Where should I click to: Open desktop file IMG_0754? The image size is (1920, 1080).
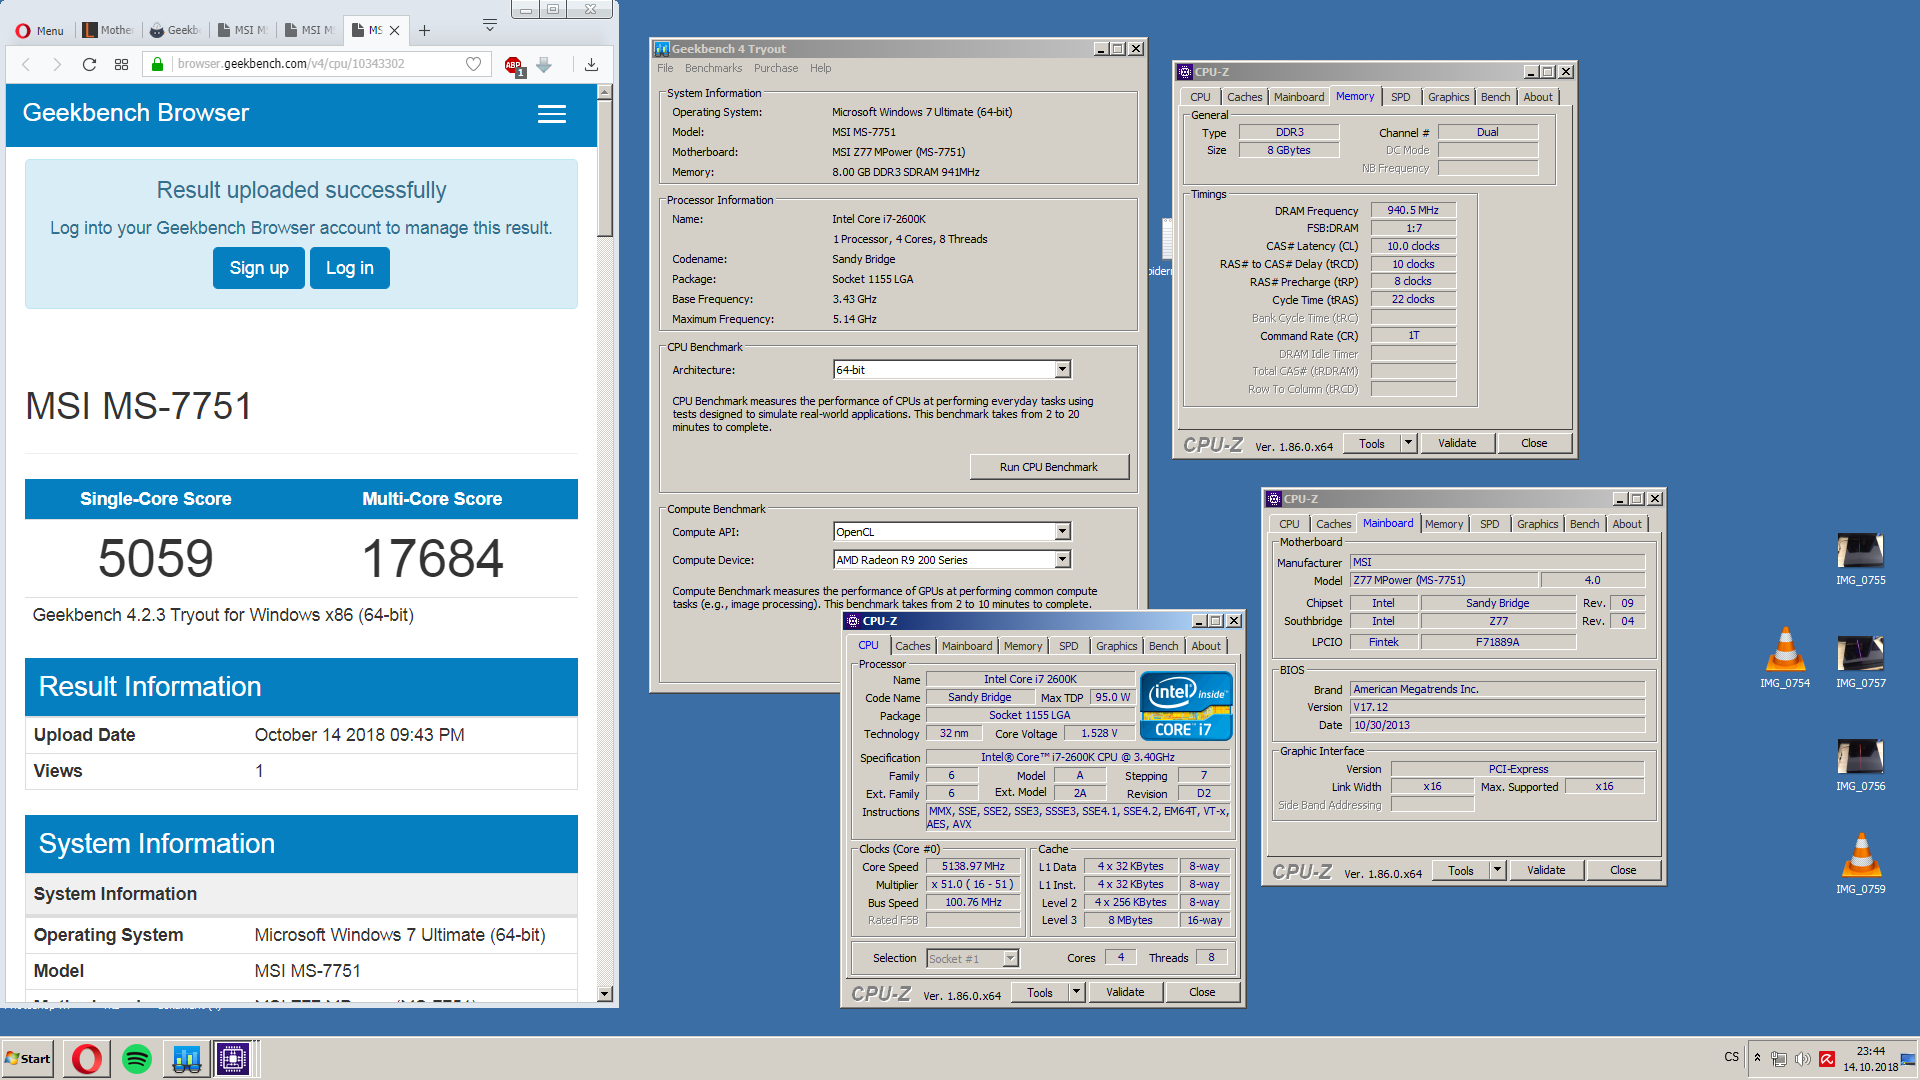[x=1785, y=657]
